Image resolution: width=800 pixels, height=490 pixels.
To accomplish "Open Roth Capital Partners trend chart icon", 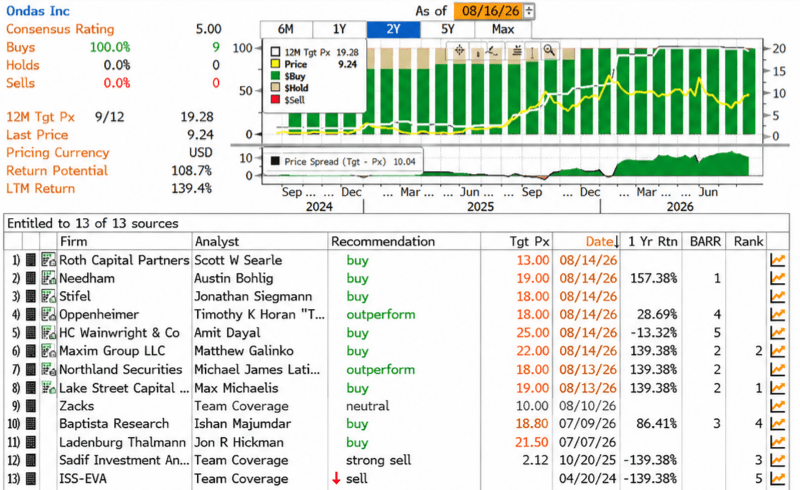I will coord(778,260).
